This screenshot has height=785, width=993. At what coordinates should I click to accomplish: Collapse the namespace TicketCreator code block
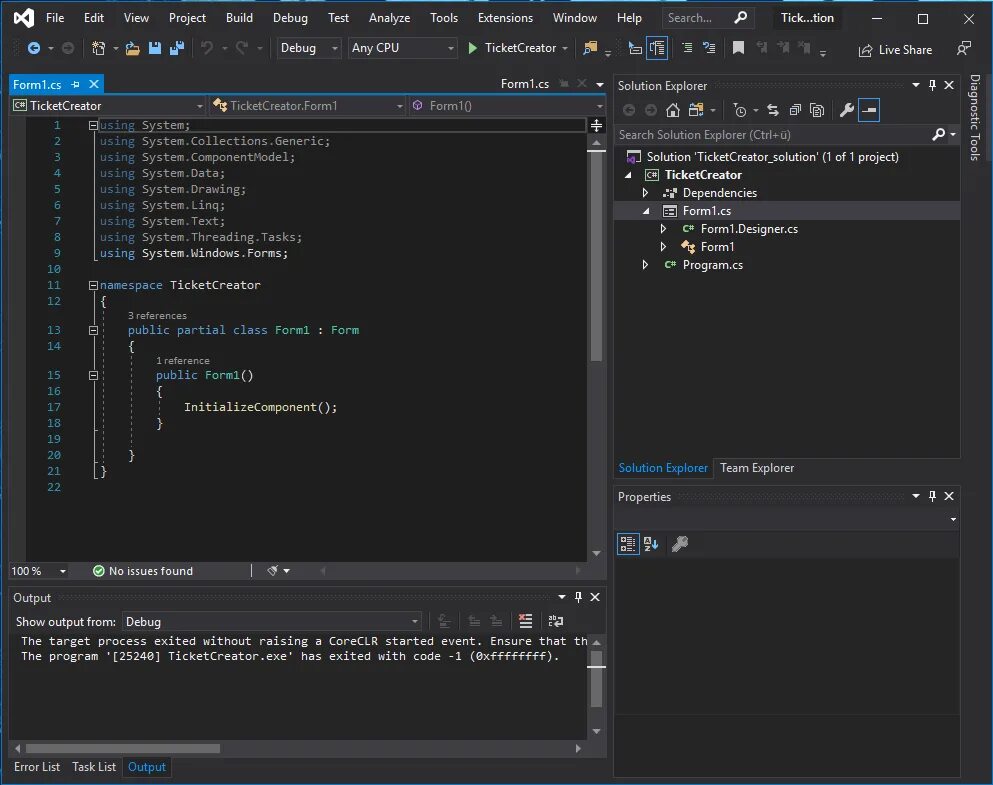[93, 286]
